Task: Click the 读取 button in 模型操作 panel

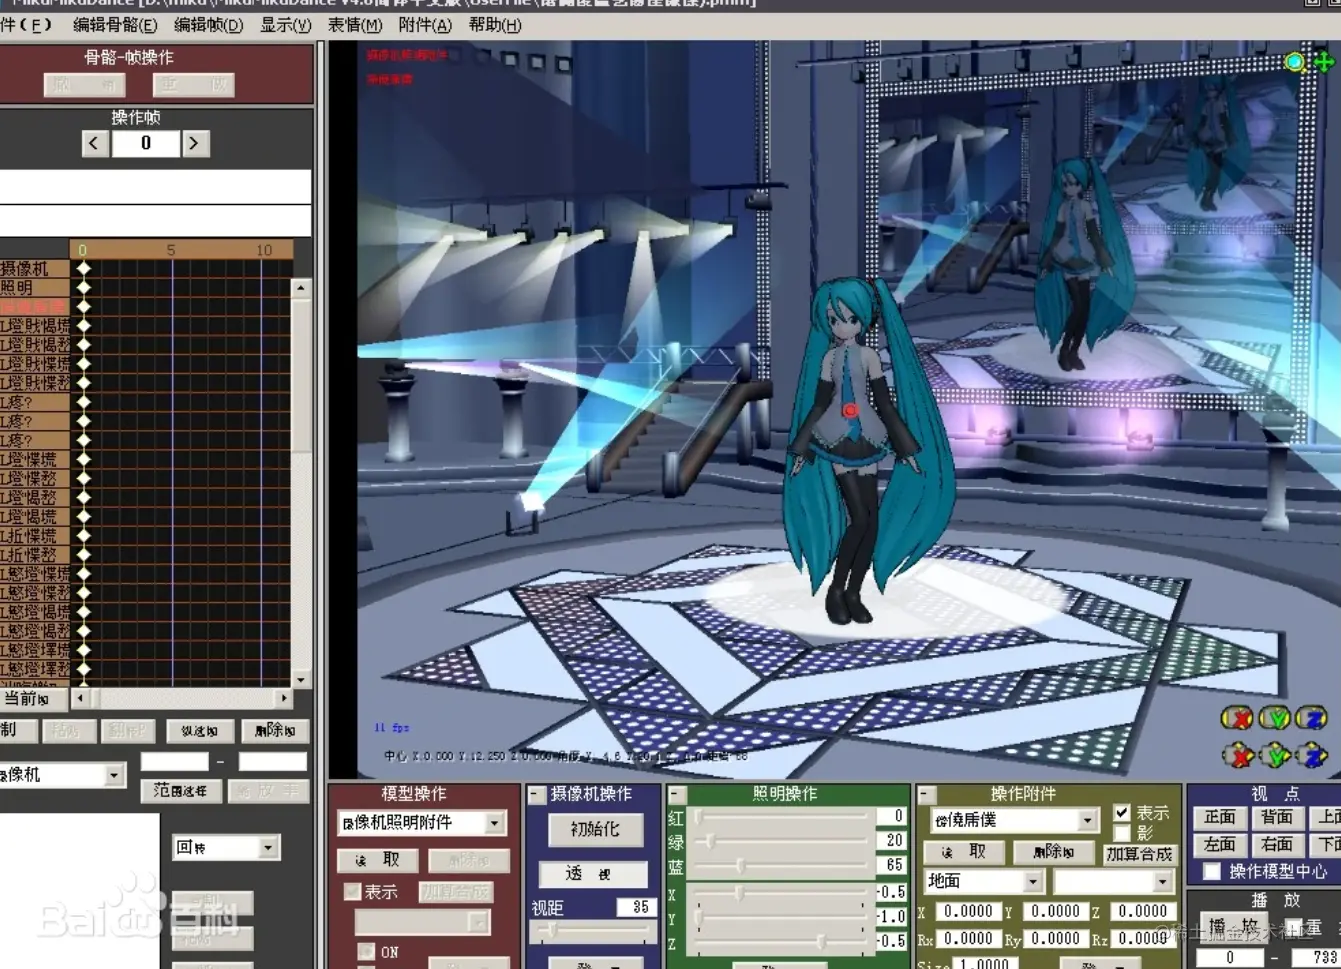Action: coord(377,860)
